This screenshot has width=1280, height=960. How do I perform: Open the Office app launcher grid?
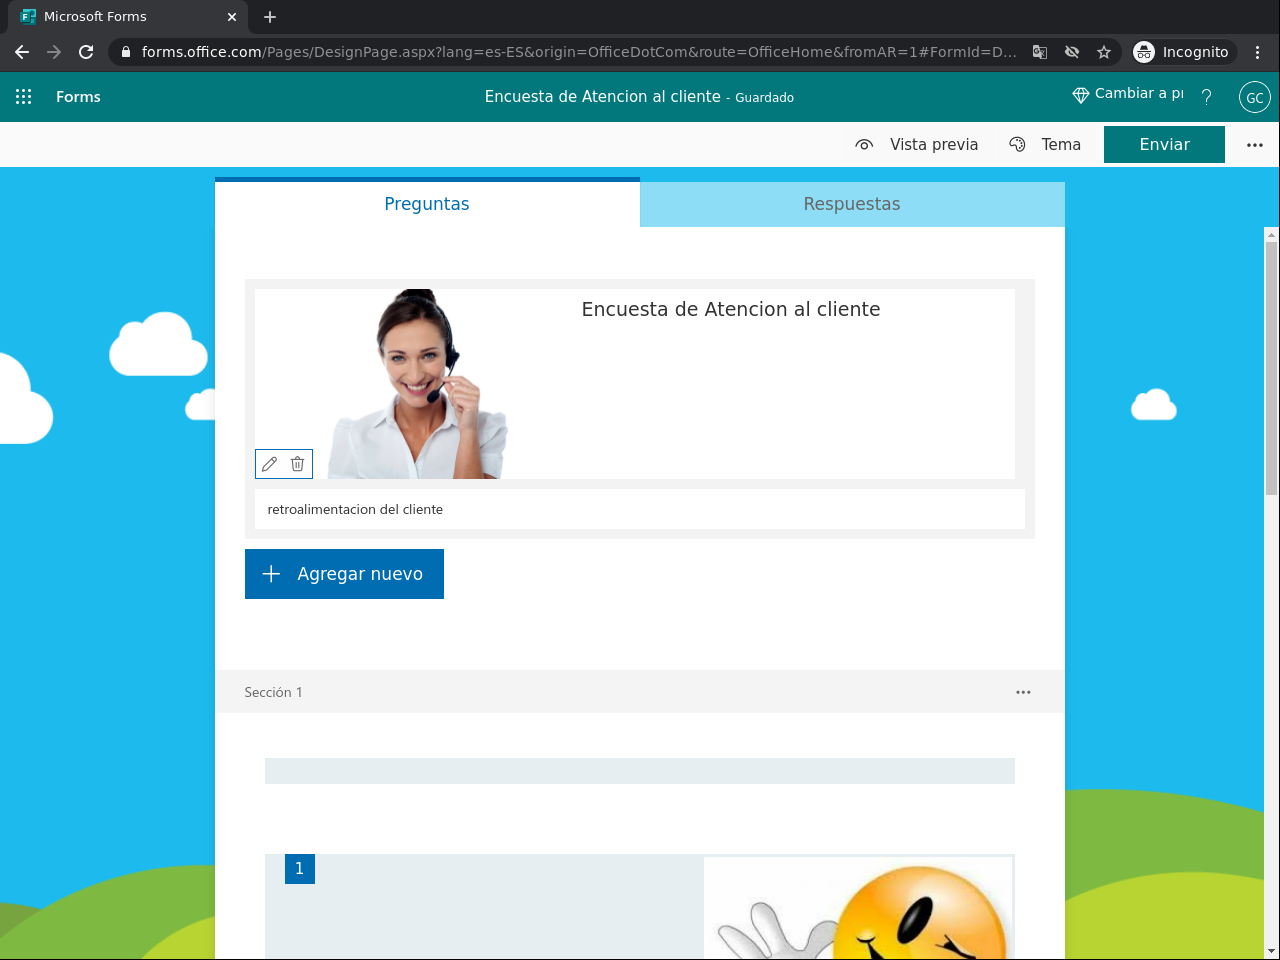point(24,97)
